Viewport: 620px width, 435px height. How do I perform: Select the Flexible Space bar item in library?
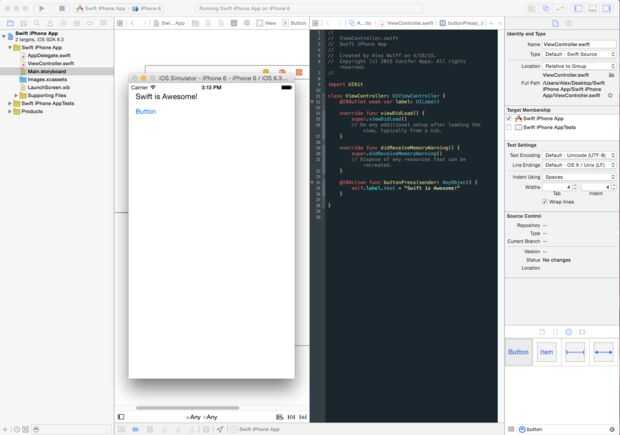(x=603, y=352)
